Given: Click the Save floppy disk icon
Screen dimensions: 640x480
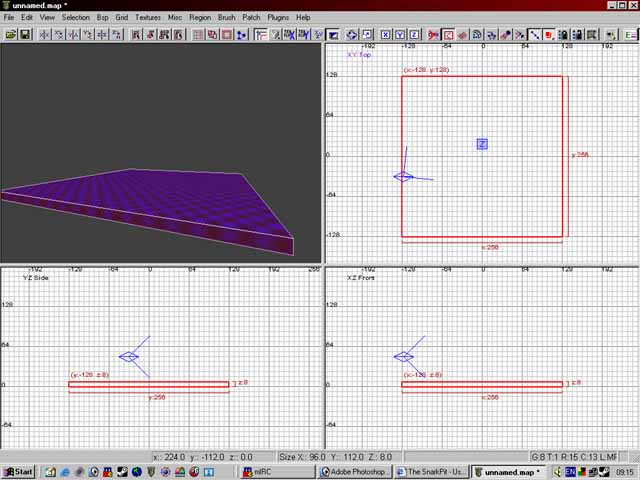Looking at the screenshot, I should (x=24, y=34).
